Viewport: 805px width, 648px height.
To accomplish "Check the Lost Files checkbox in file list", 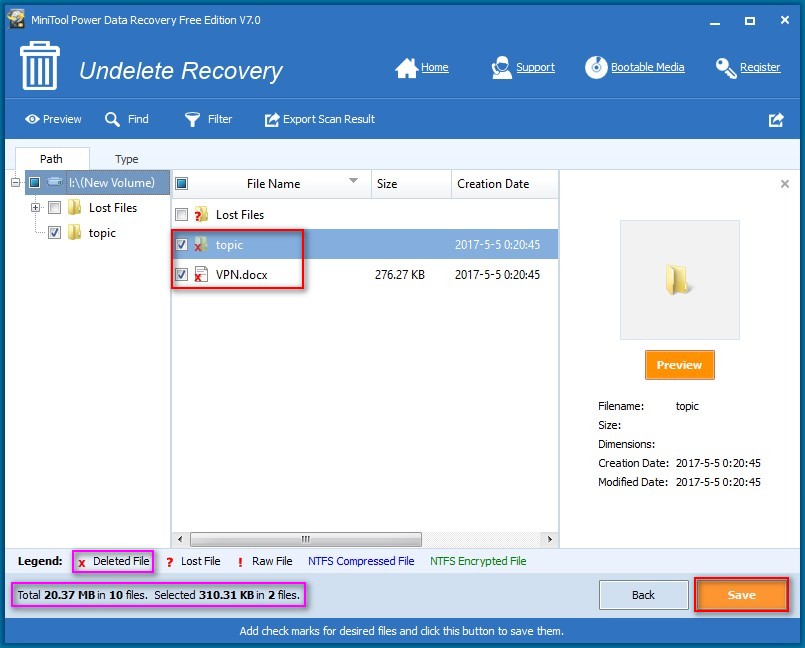I will point(181,214).
